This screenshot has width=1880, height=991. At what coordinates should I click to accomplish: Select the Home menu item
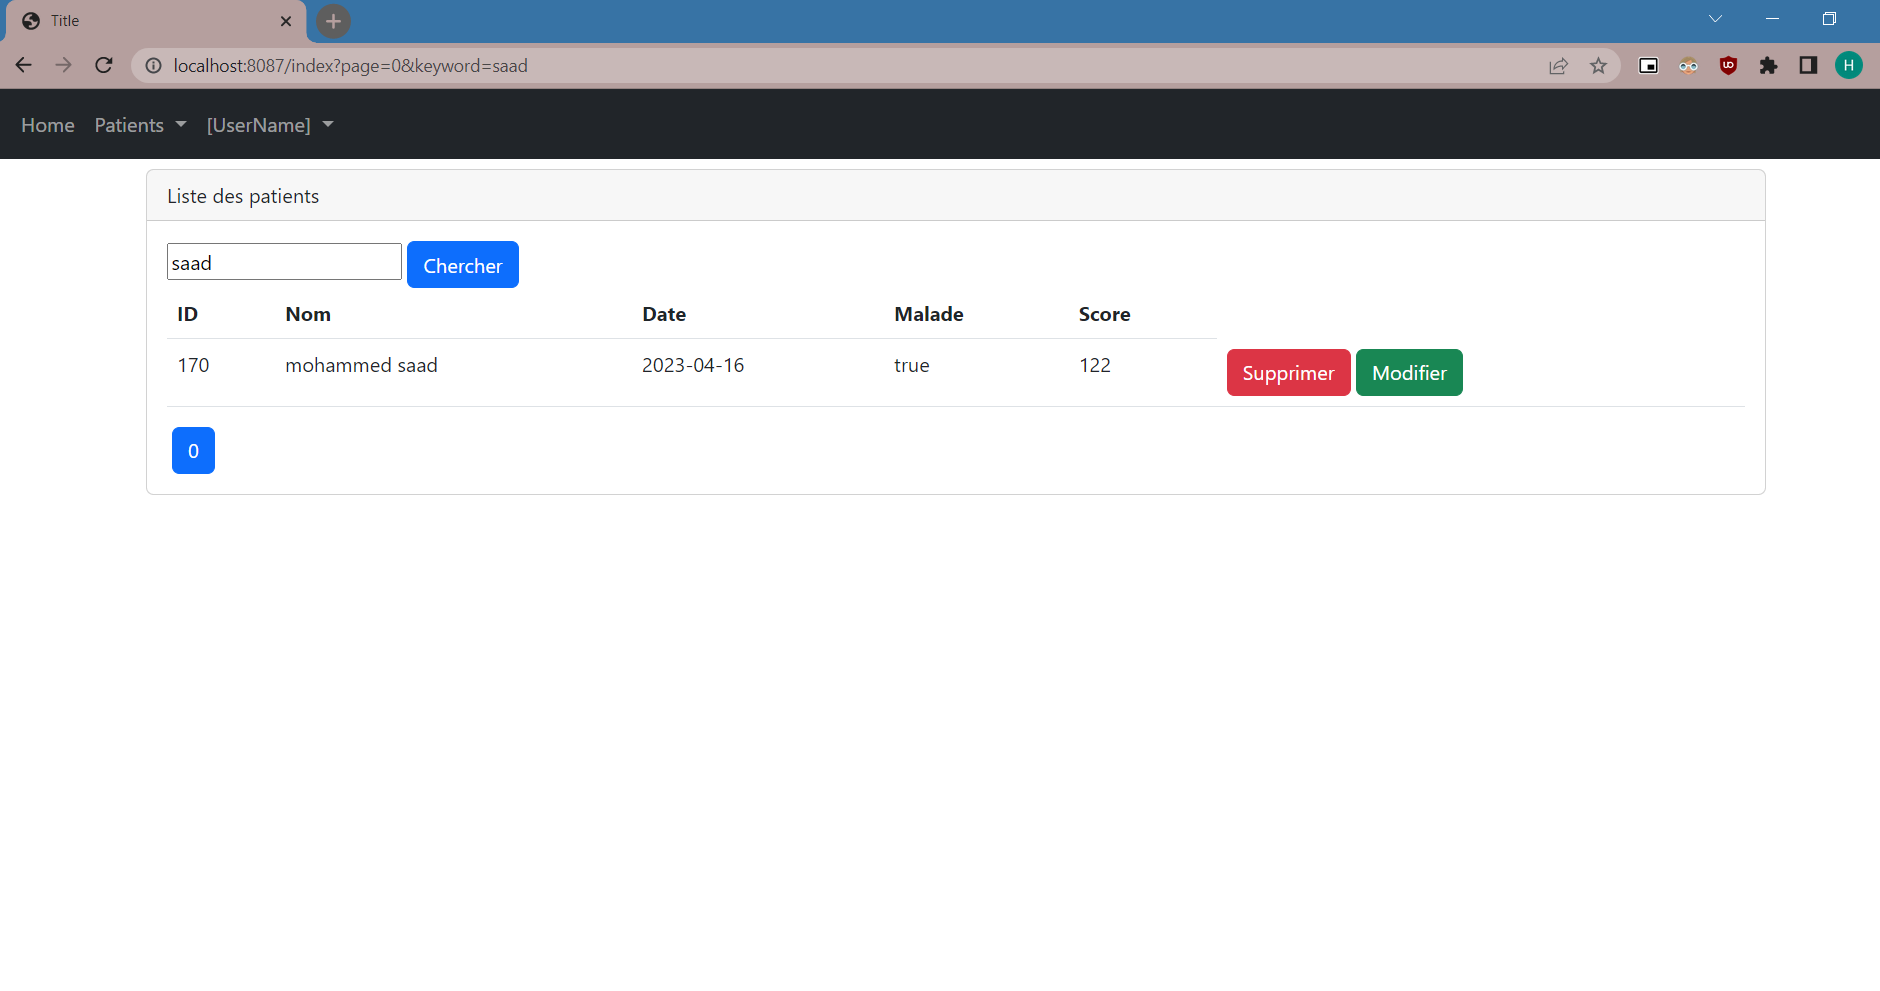coord(47,124)
